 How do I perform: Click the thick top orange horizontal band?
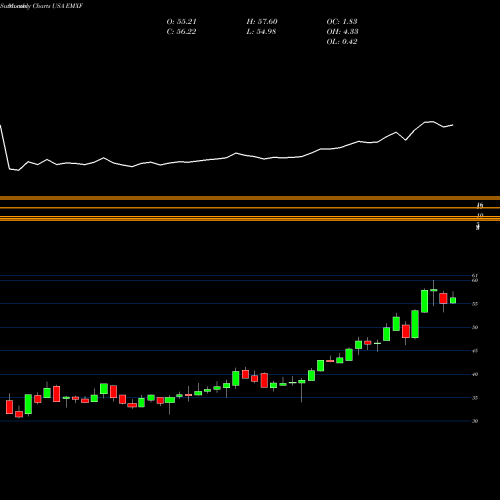coord(250,198)
